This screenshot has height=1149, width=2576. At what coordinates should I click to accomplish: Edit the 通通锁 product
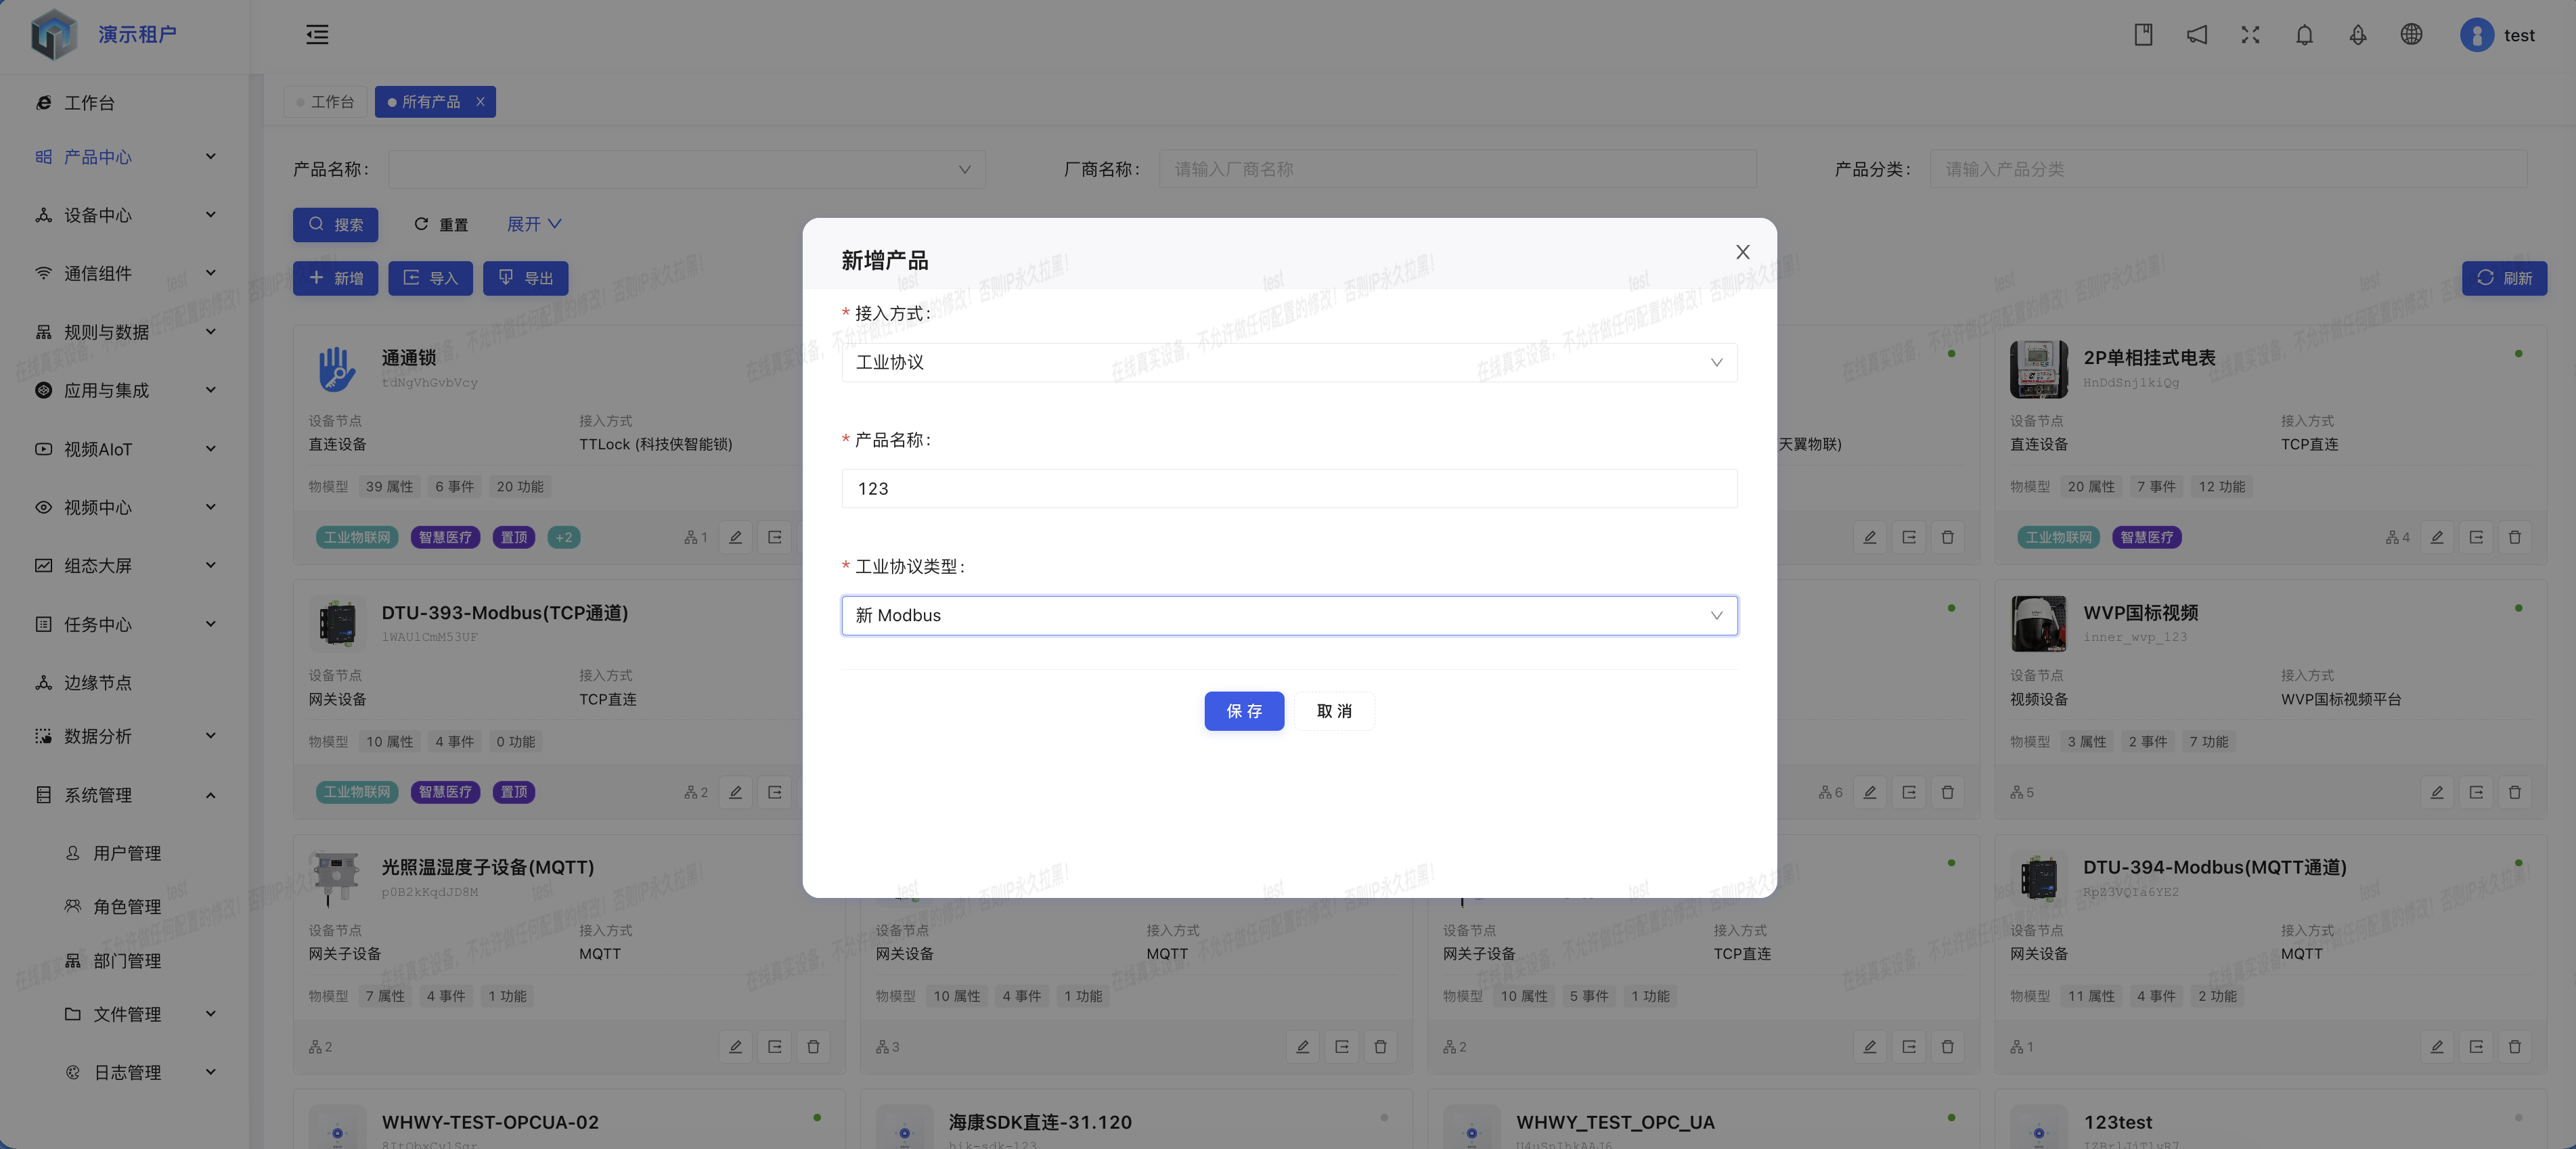click(x=735, y=537)
